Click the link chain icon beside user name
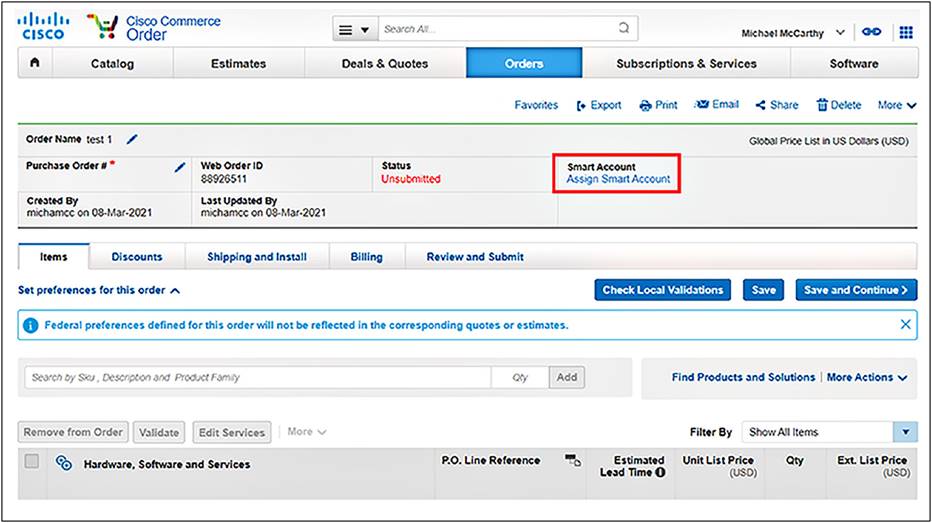932x523 pixels. (871, 32)
